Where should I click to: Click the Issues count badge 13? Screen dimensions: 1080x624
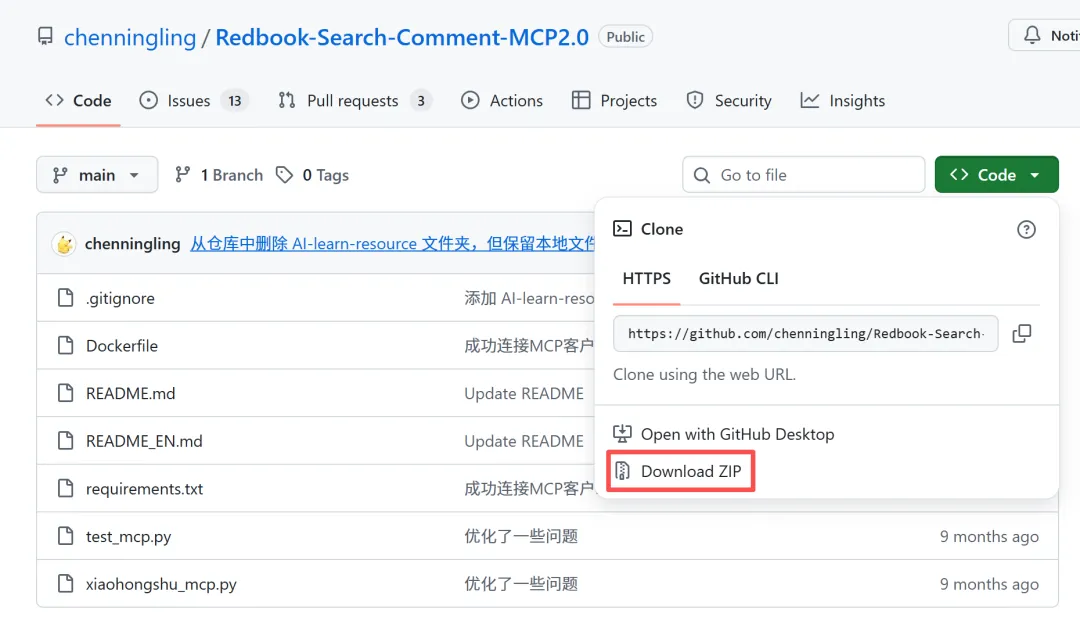click(x=235, y=101)
